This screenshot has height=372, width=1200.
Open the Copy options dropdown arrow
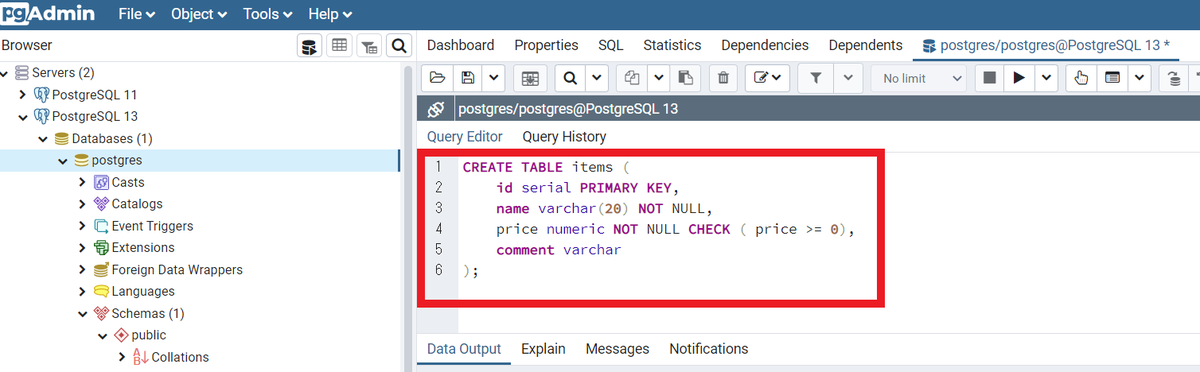coord(658,78)
